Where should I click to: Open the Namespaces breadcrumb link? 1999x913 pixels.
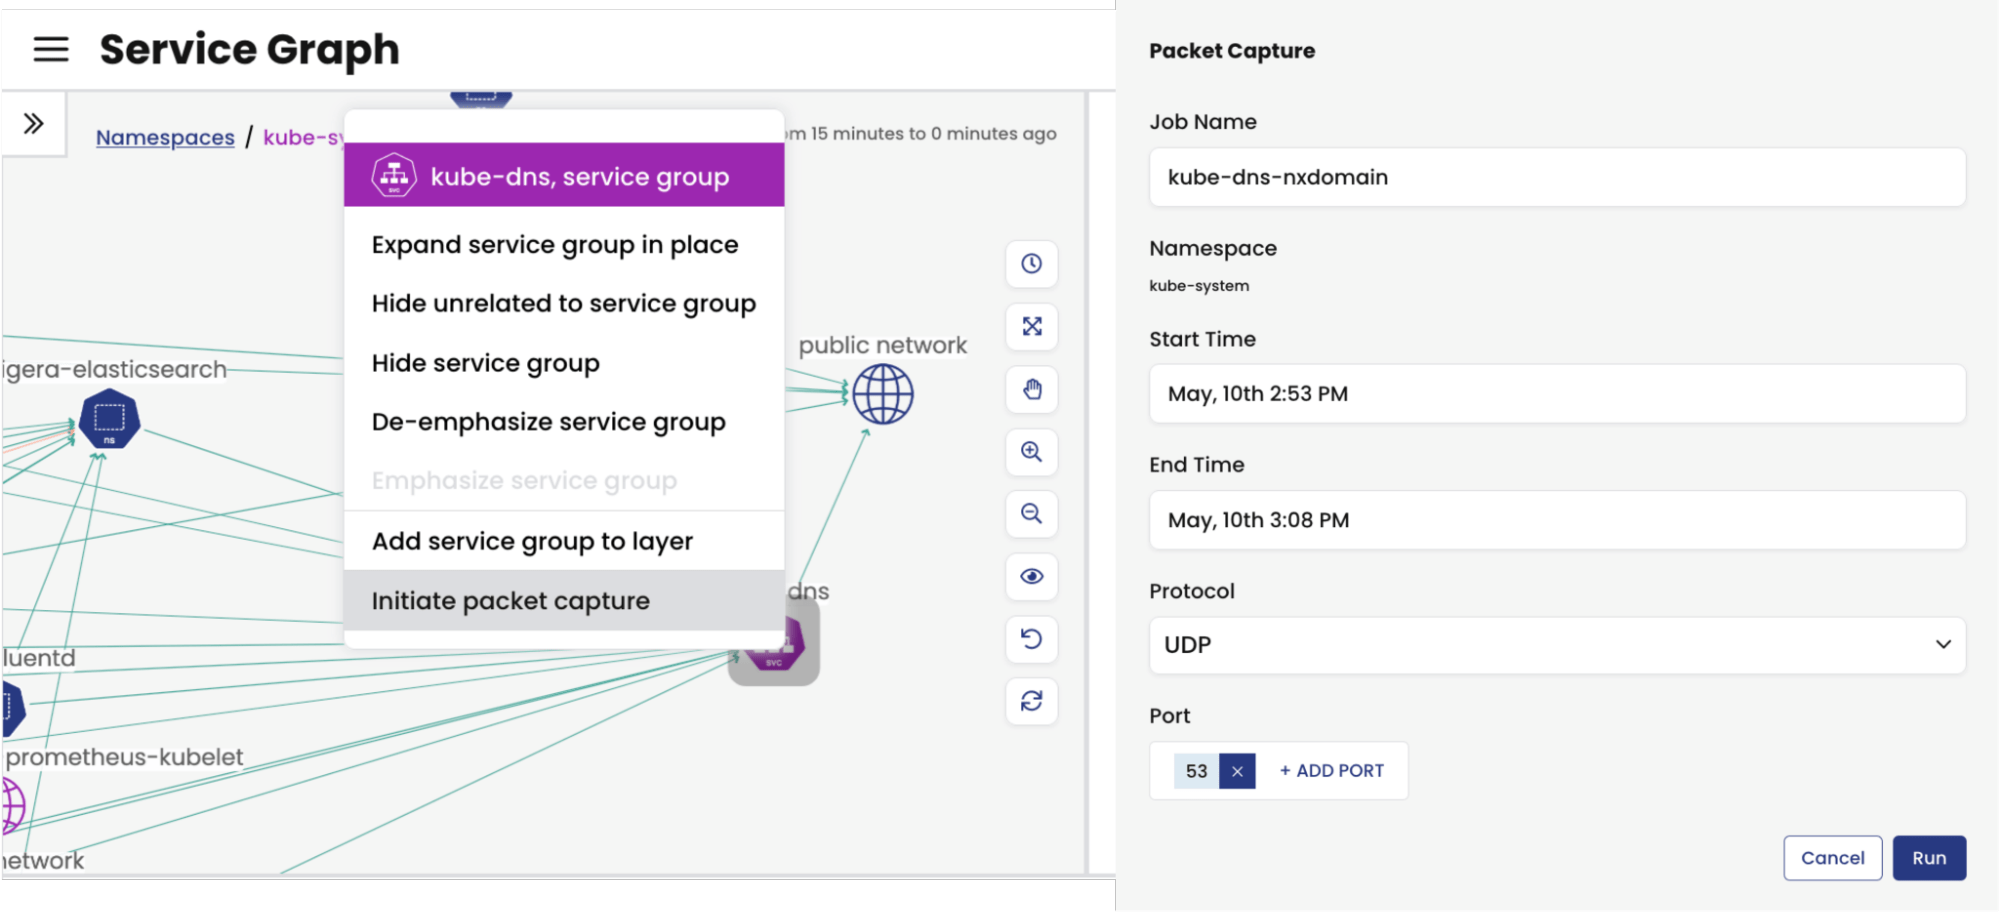tap(165, 137)
